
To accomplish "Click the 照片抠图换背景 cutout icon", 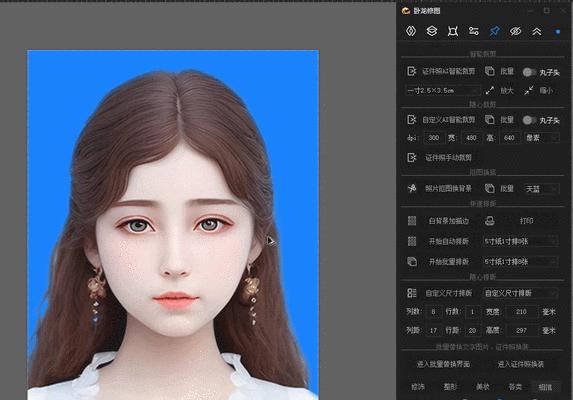I will click(x=412, y=188).
